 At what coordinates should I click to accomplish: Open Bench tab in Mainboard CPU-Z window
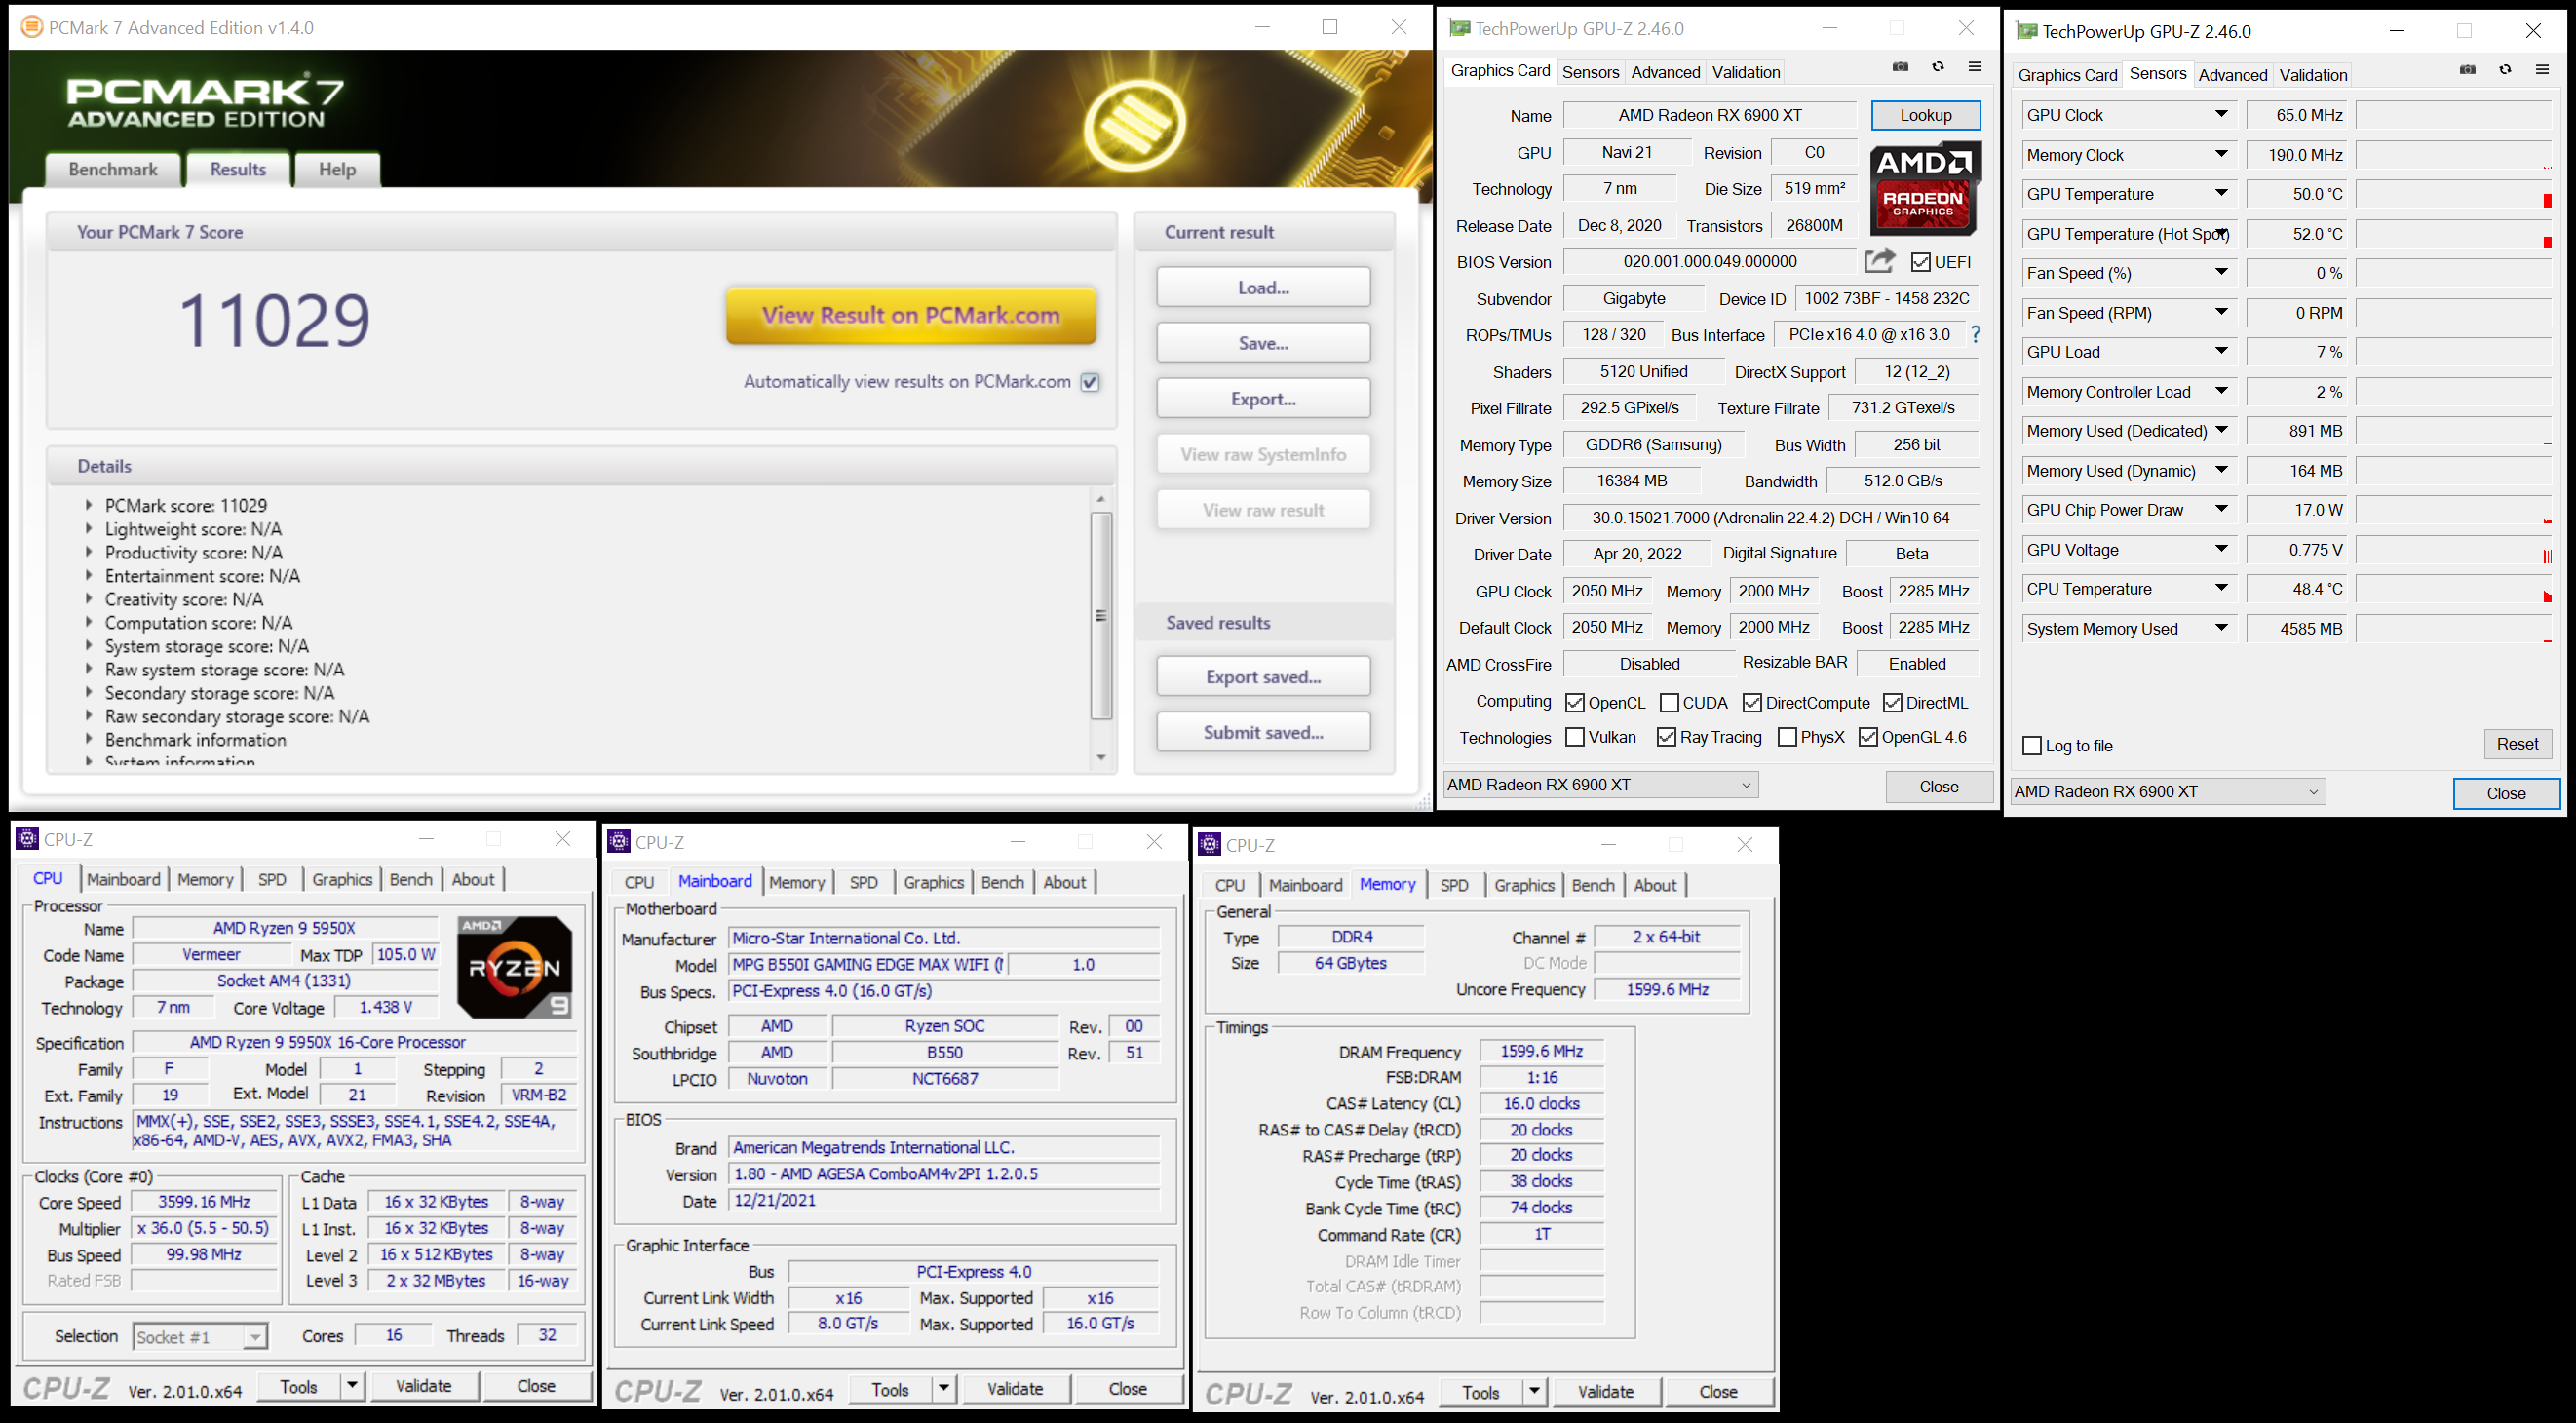1002,882
